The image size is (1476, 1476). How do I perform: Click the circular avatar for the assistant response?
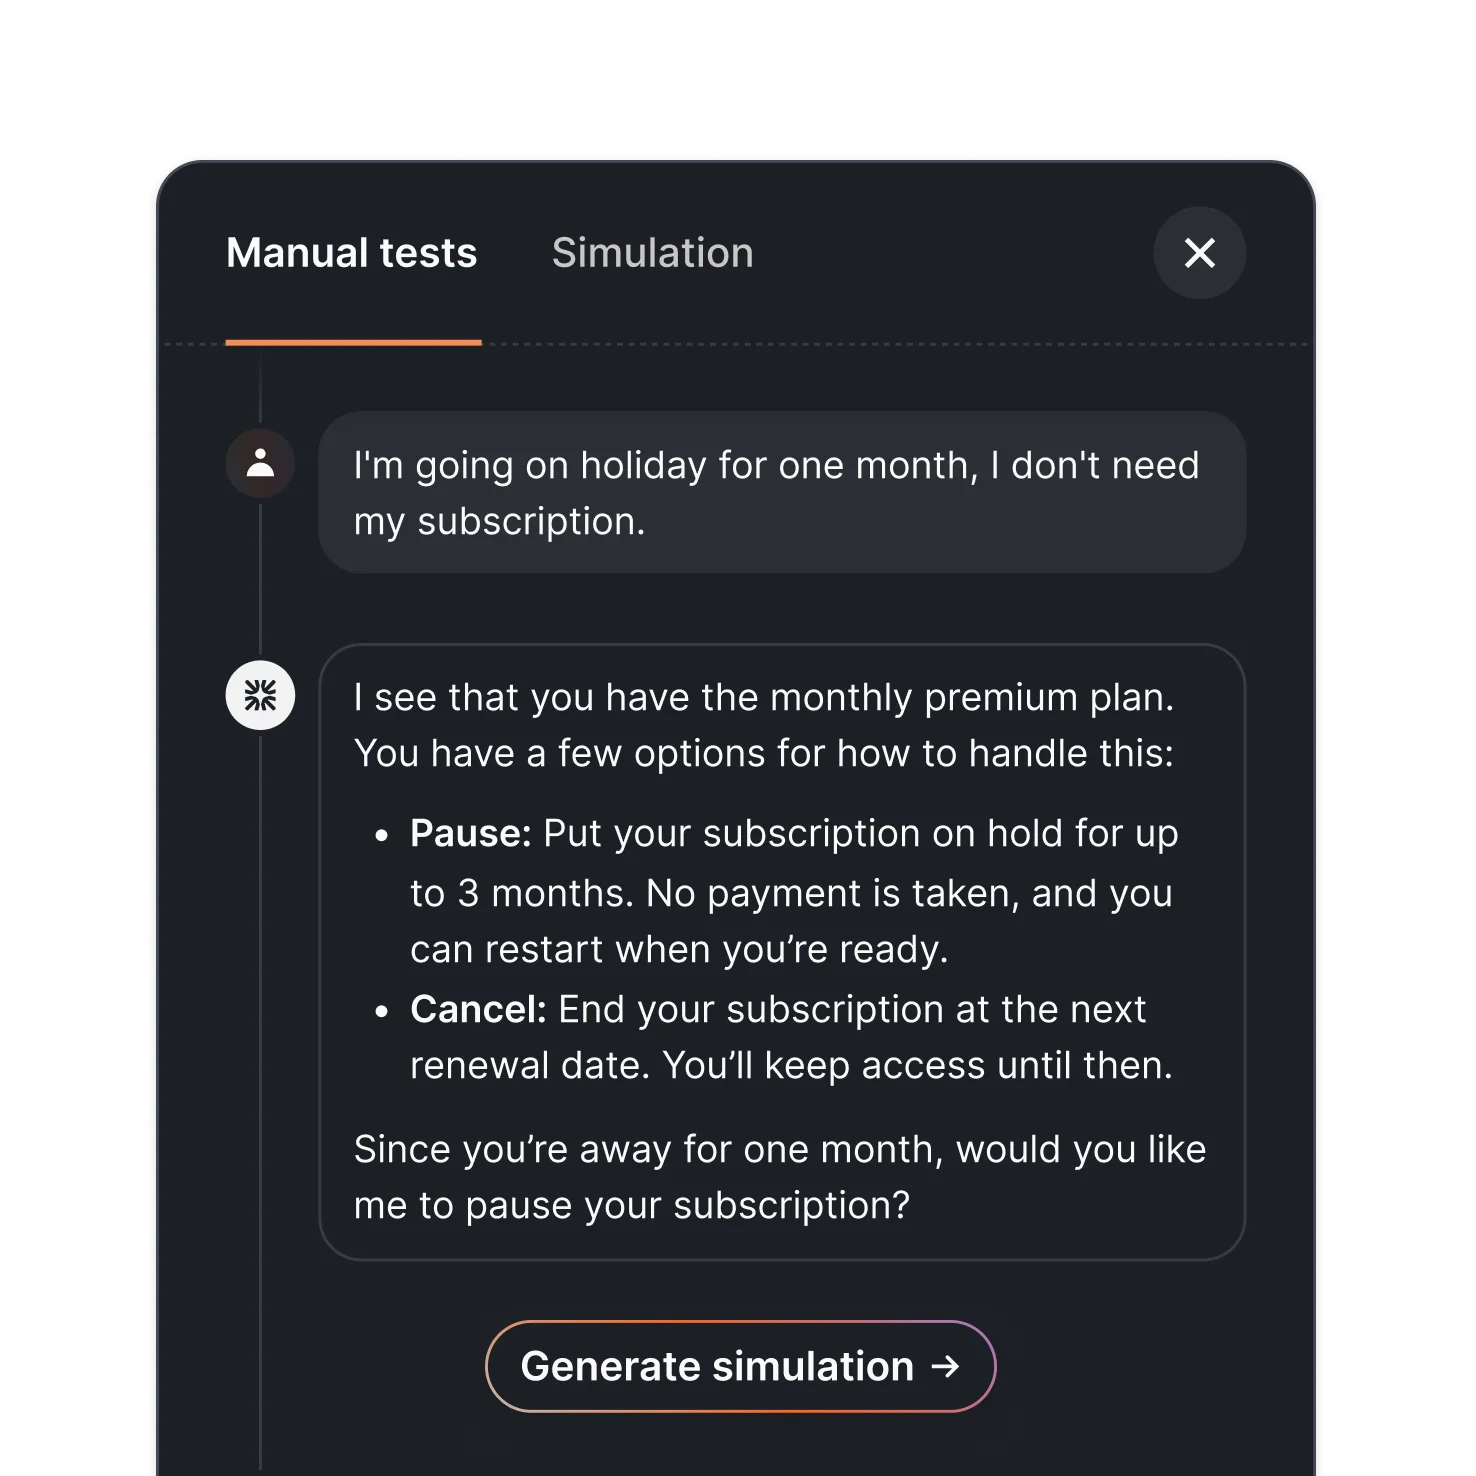(260, 694)
